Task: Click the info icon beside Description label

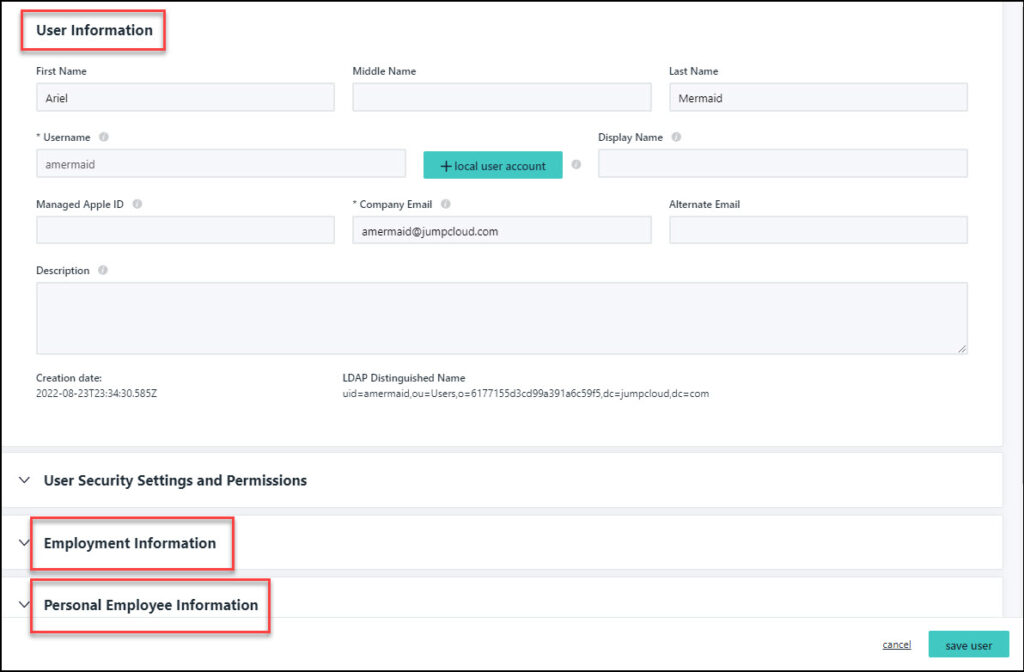Action: click(103, 270)
